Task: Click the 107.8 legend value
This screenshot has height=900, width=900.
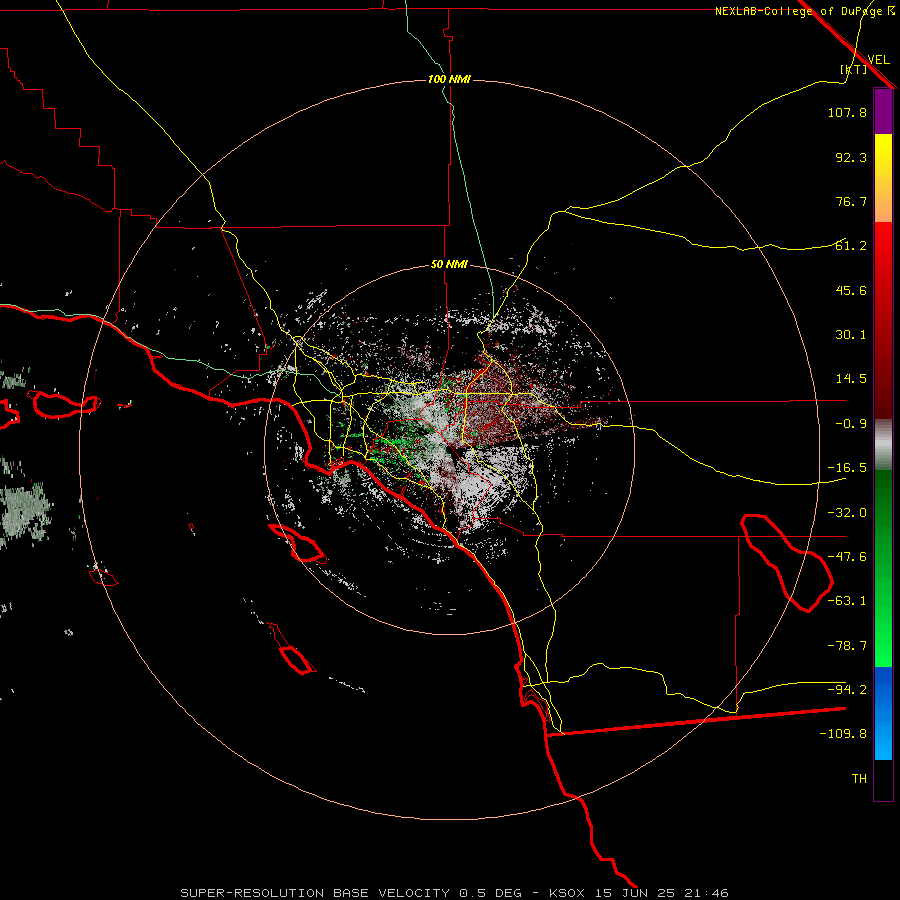Action: 847,112
